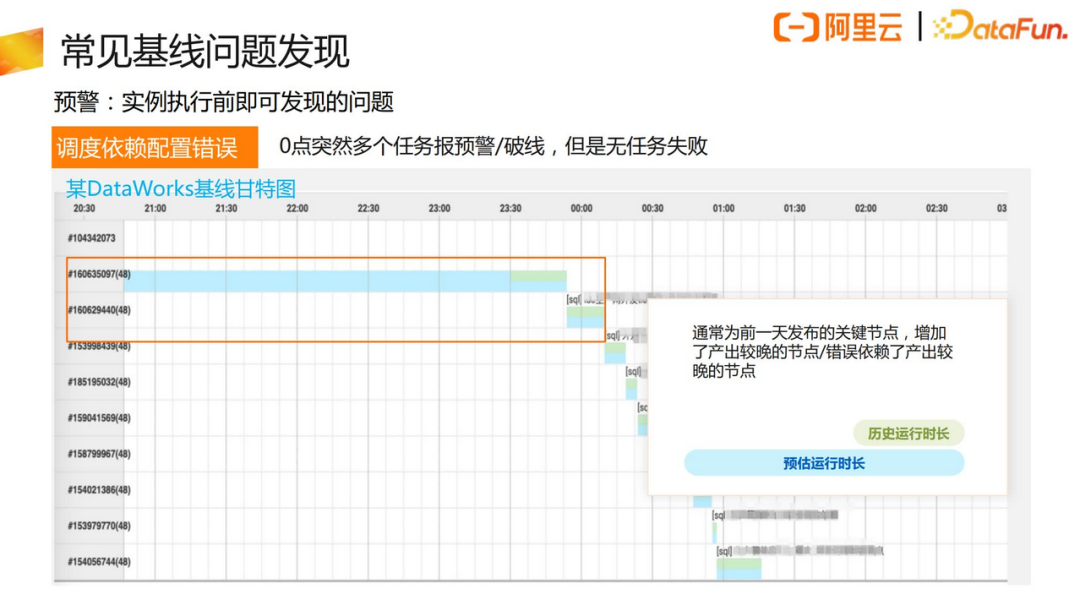Select Gantt row #153979770(48)
Viewport: 1080px width, 600px height.
click(98, 526)
